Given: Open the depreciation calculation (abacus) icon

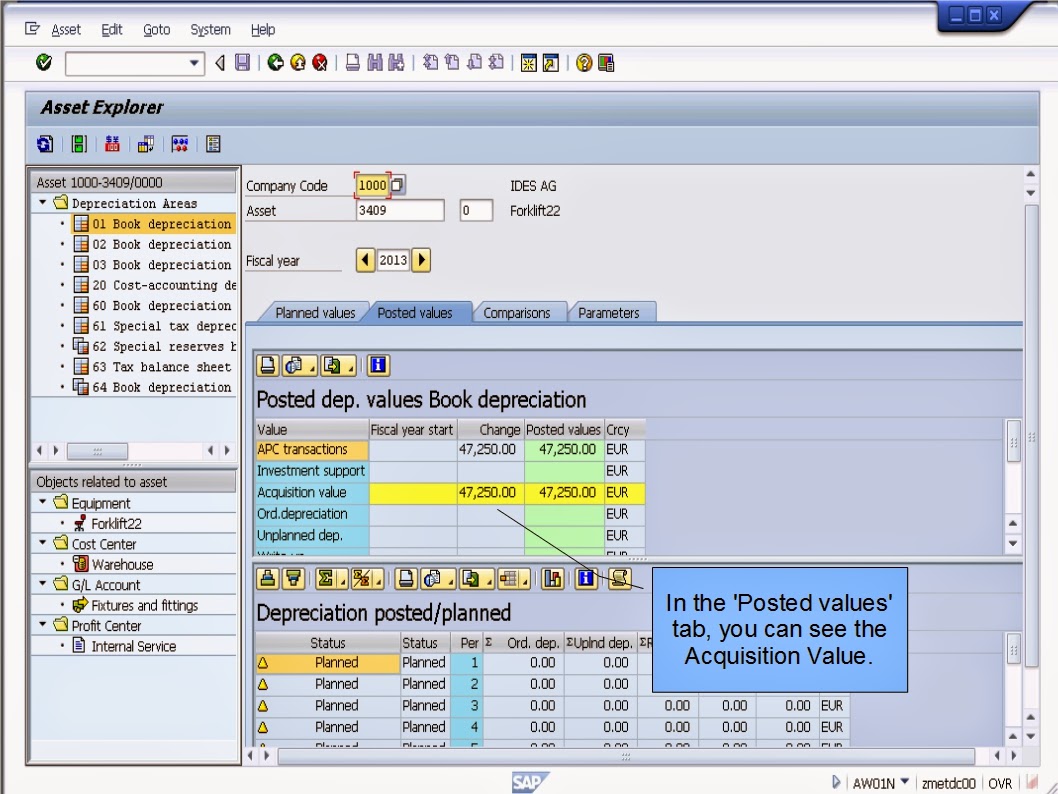Looking at the screenshot, I should tap(178, 143).
